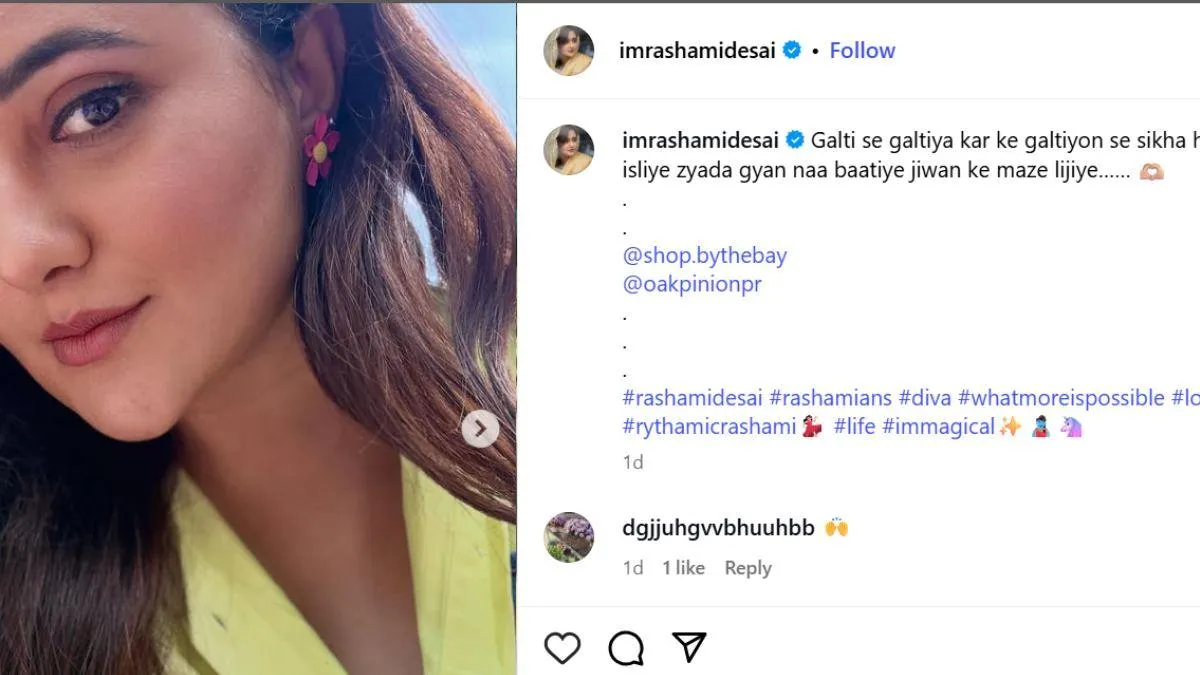Open the #rashamians hashtag
The height and width of the screenshot is (675, 1200).
(x=830, y=398)
